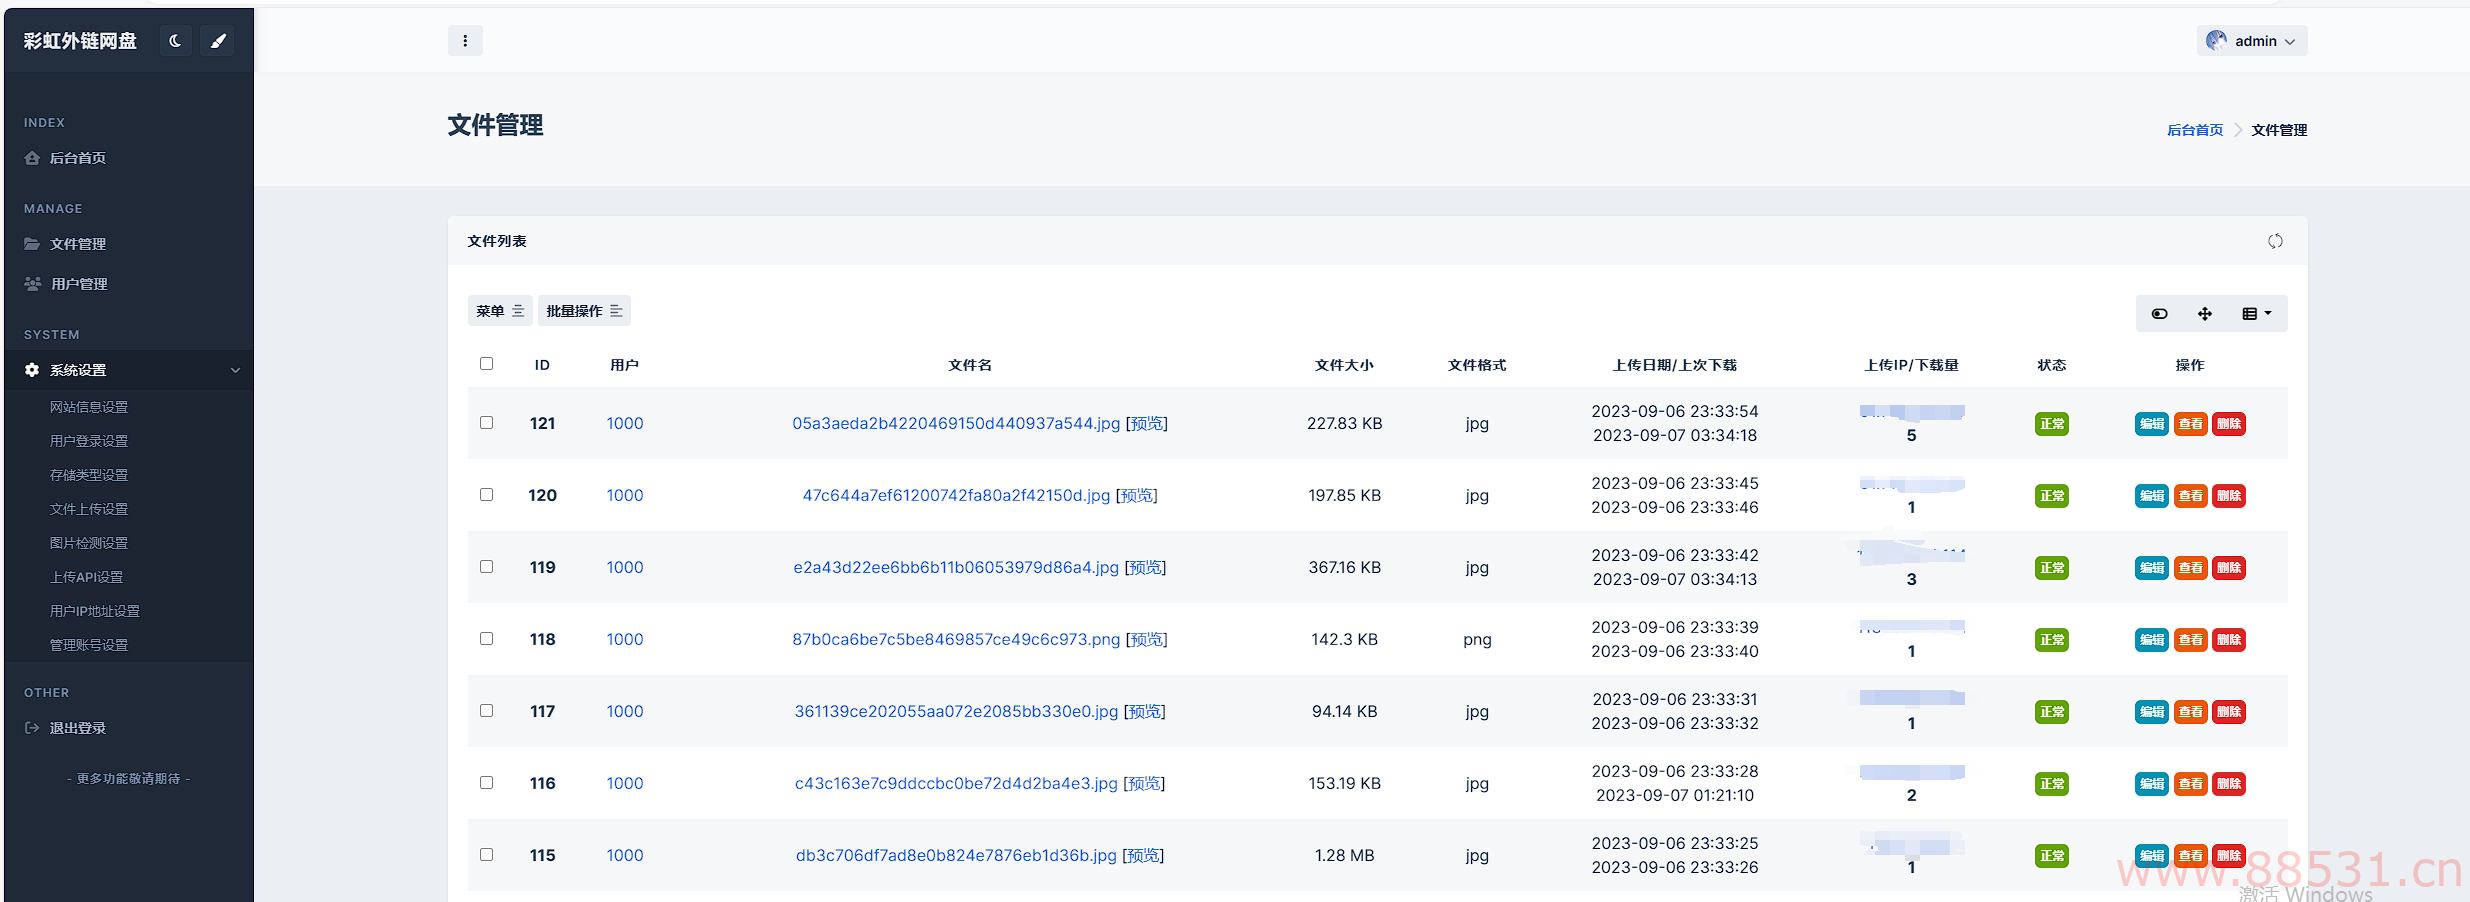This screenshot has width=2470, height=902.
Task: Open 文件管理 in sidebar
Action: 78,244
